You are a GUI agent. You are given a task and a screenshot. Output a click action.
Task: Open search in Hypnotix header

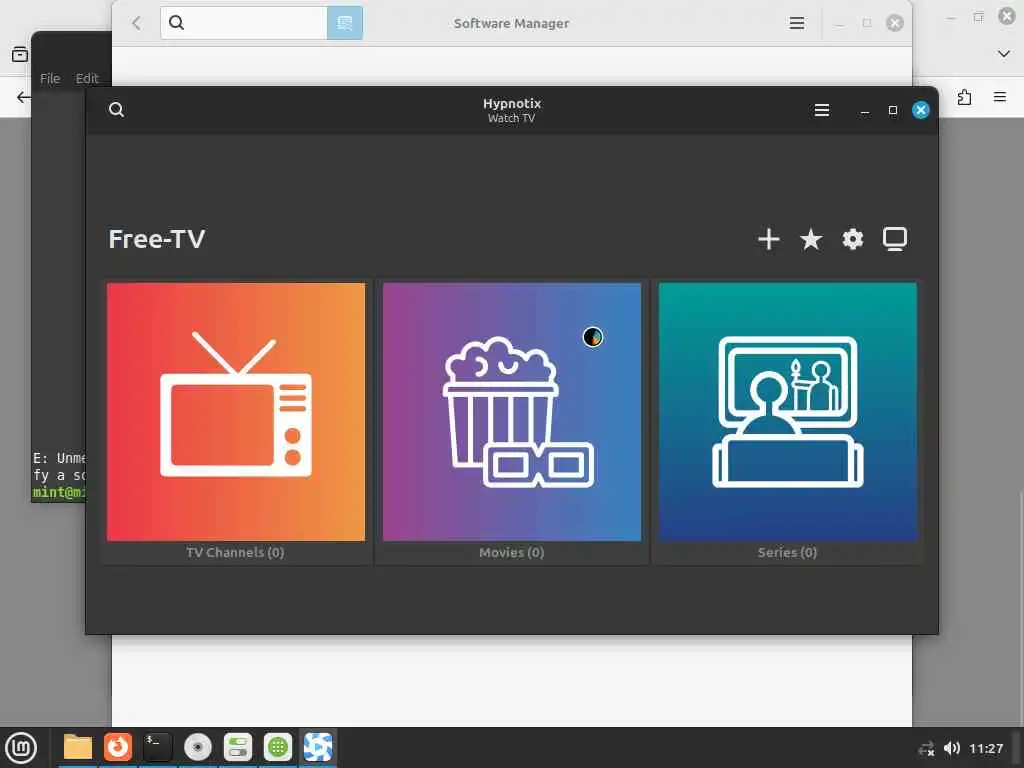[x=116, y=110]
